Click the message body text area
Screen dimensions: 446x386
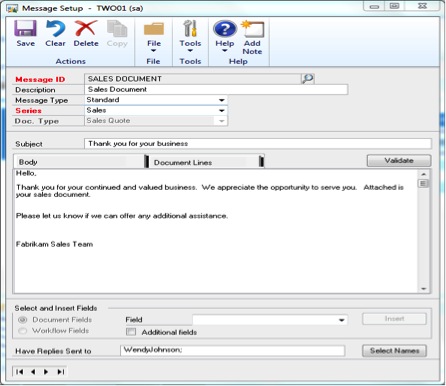pyautogui.click(x=215, y=231)
